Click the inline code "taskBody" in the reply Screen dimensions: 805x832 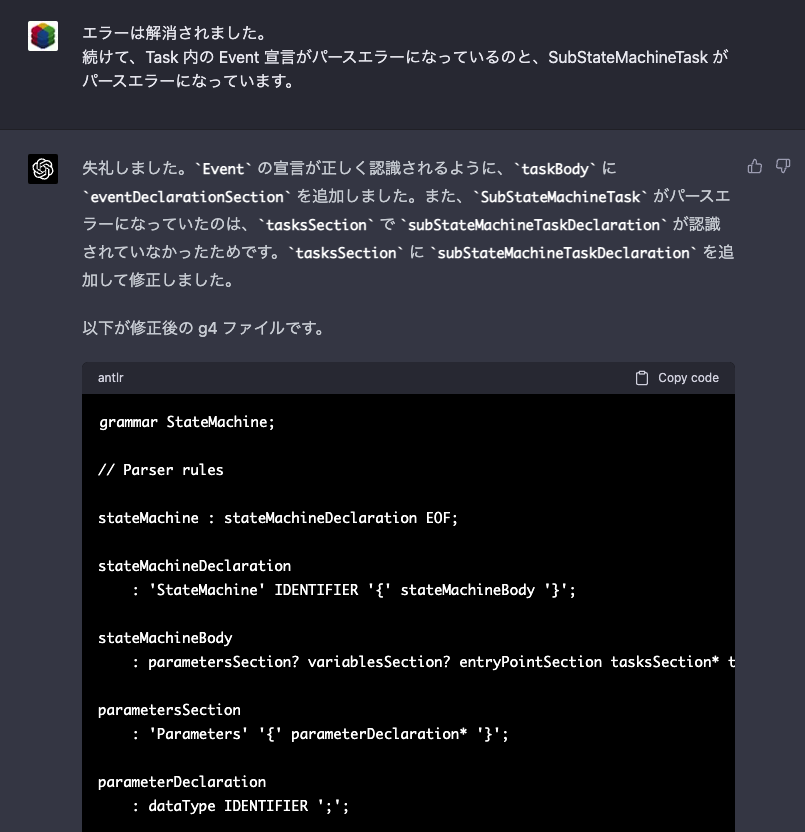coord(555,169)
